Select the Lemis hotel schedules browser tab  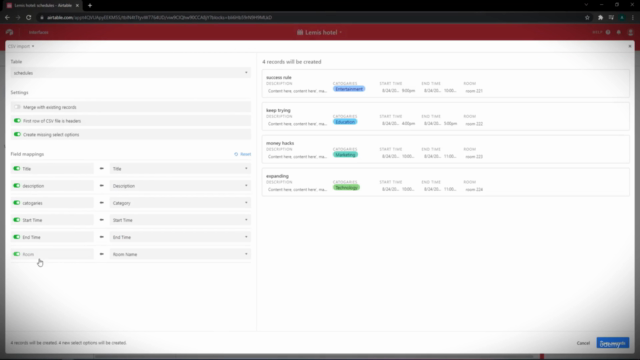(43, 5)
